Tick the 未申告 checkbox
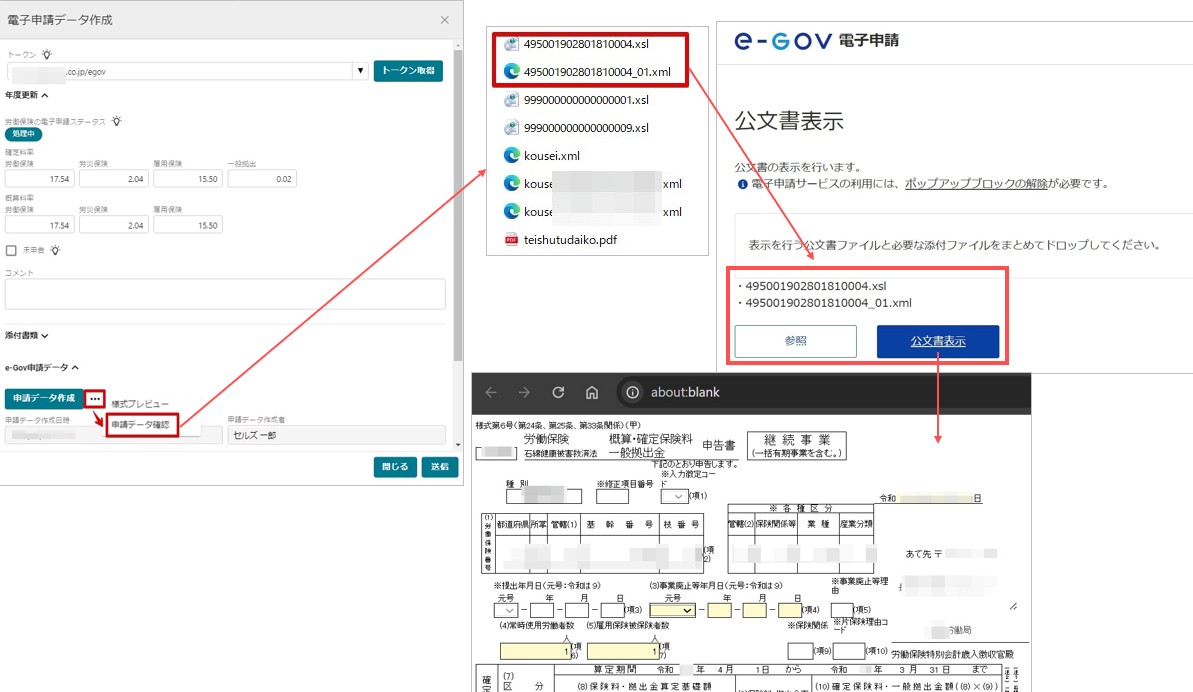Image resolution: width=1193 pixels, height=692 pixels. point(11,250)
